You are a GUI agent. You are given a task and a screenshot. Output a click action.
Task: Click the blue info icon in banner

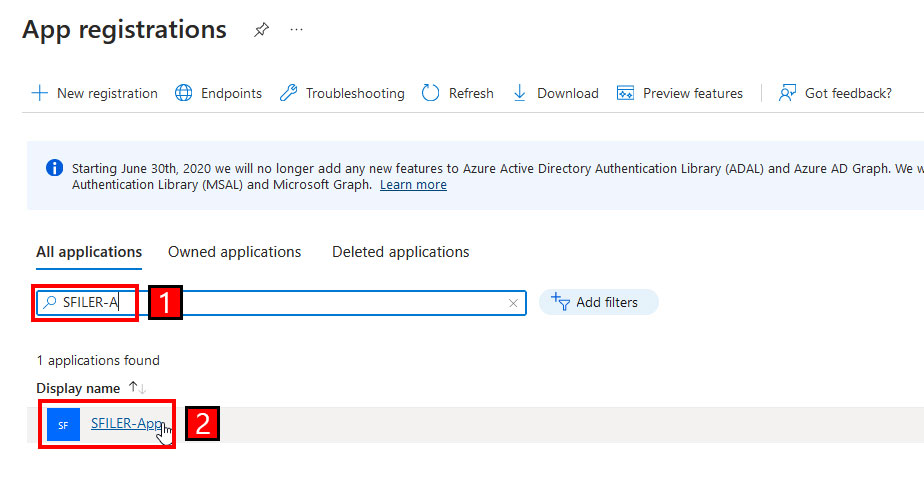(54, 168)
